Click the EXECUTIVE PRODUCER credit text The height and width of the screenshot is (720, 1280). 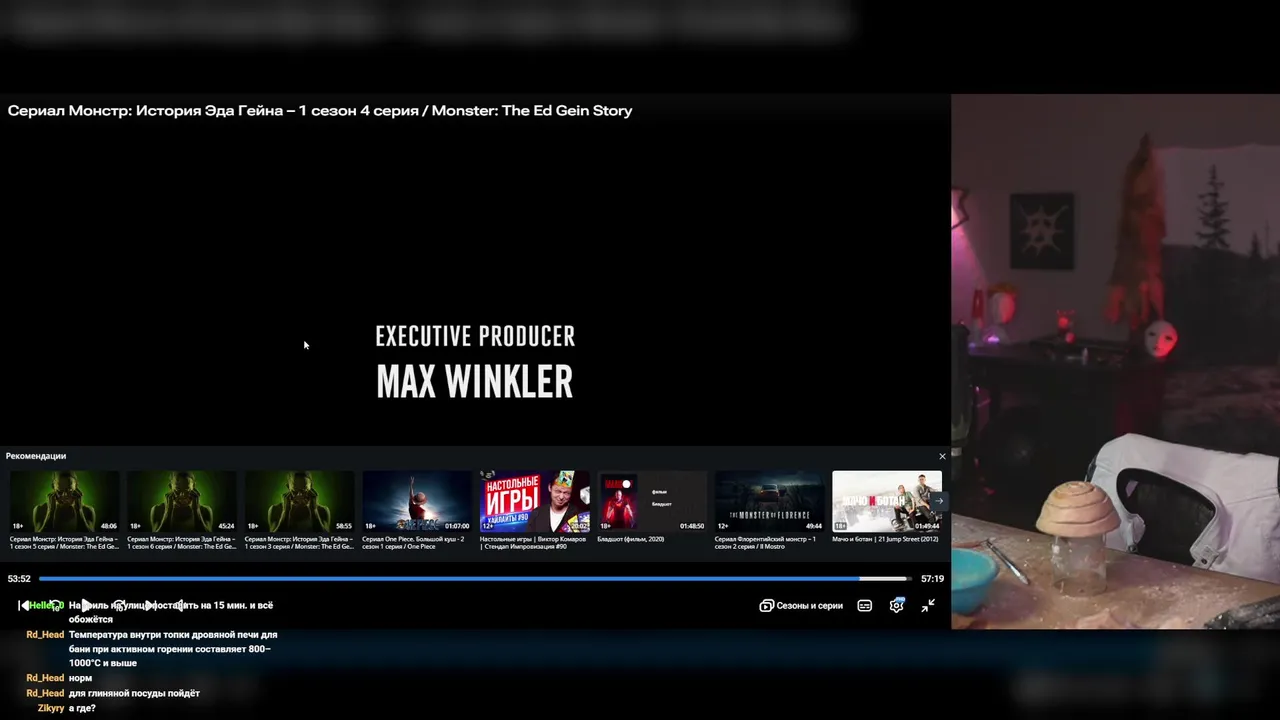475,337
